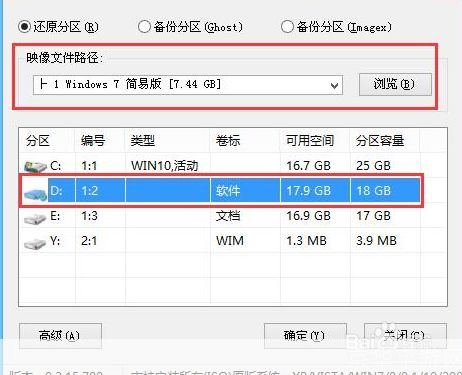Click partition number 2:1

[89, 241]
